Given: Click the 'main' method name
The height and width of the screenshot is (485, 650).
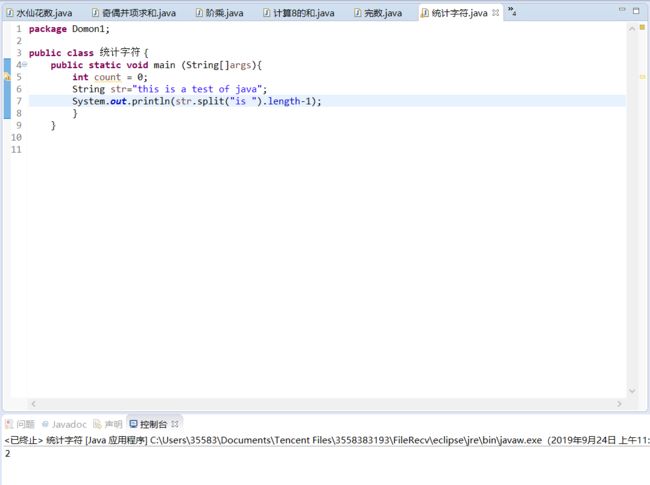Looking at the screenshot, I should pyautogui.click(x=165, y=65).
